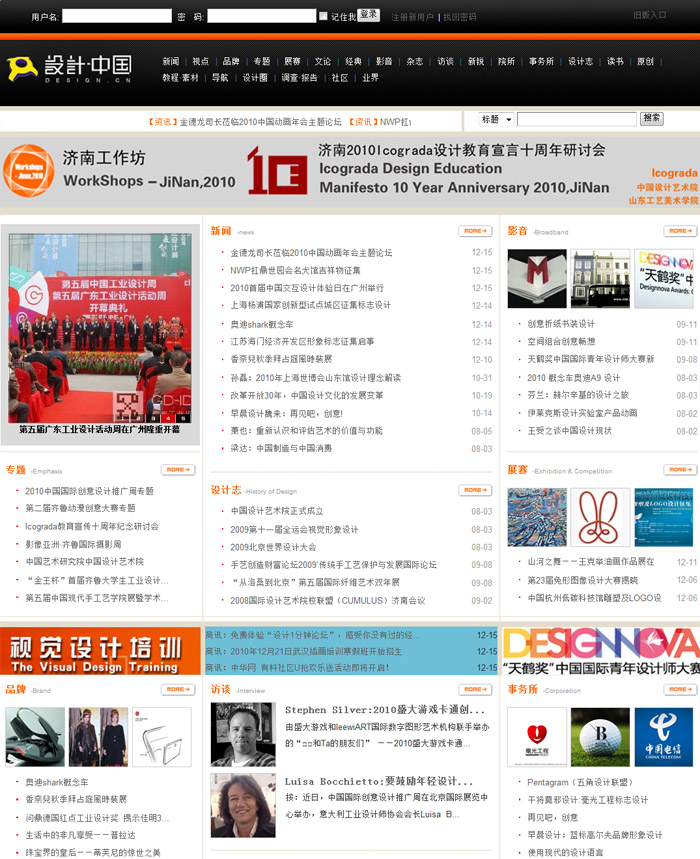The image size is (700, 859).
Task: Click the 搜索 search button
Action: [x=652, y=118]
